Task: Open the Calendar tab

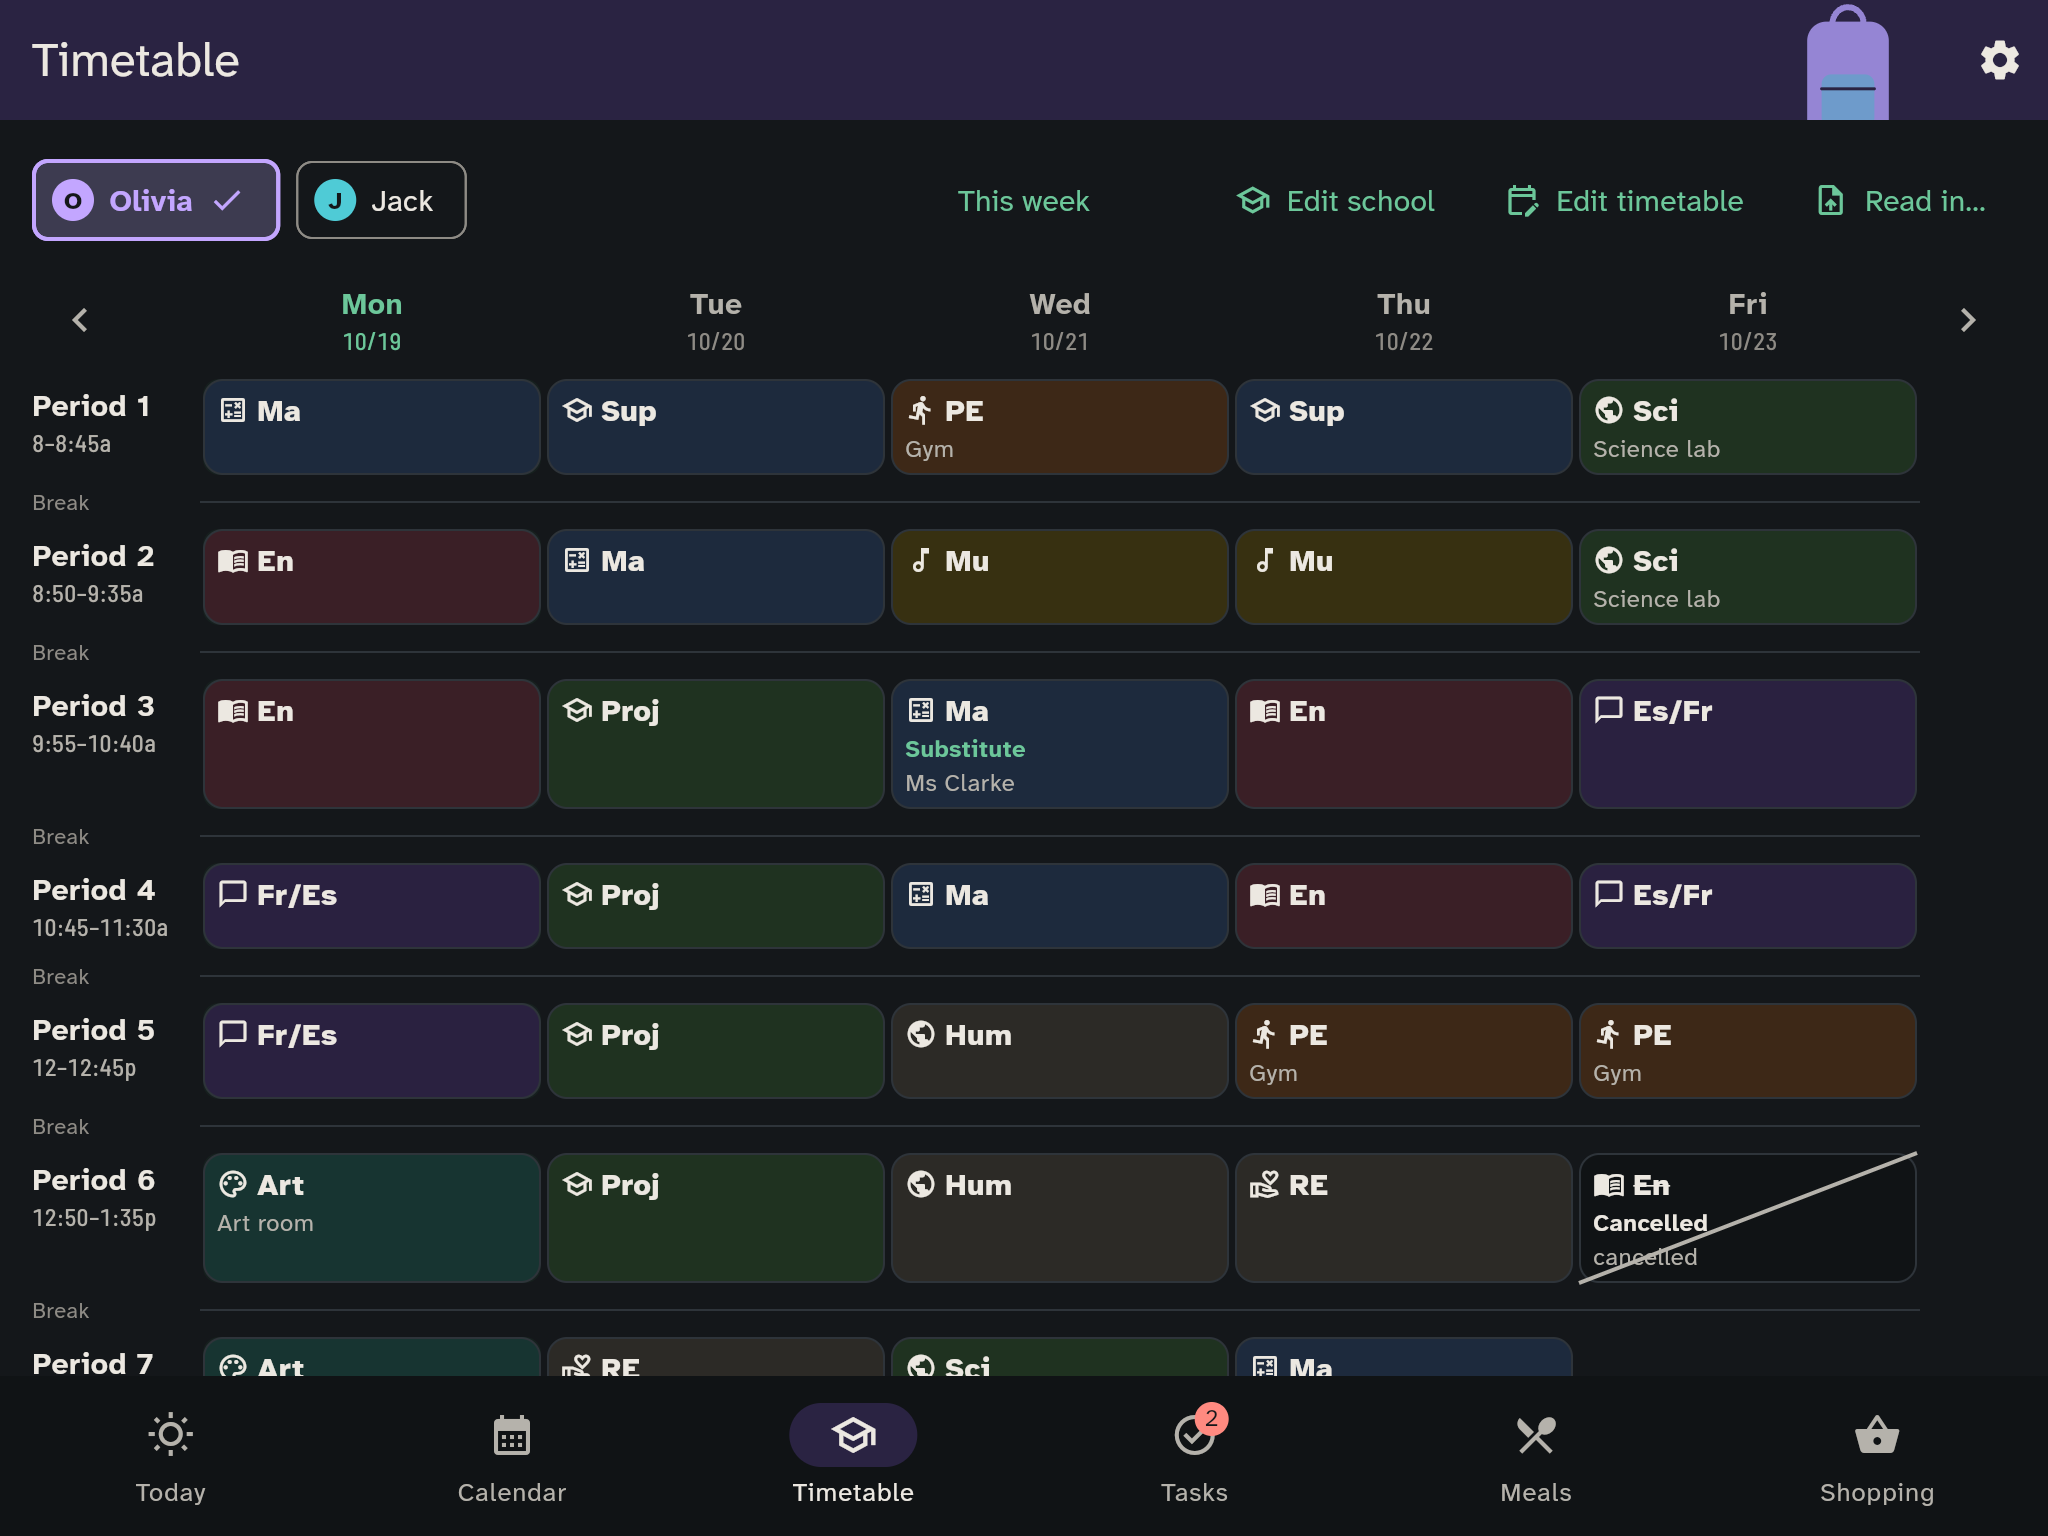Action: tap(512, 1456)
